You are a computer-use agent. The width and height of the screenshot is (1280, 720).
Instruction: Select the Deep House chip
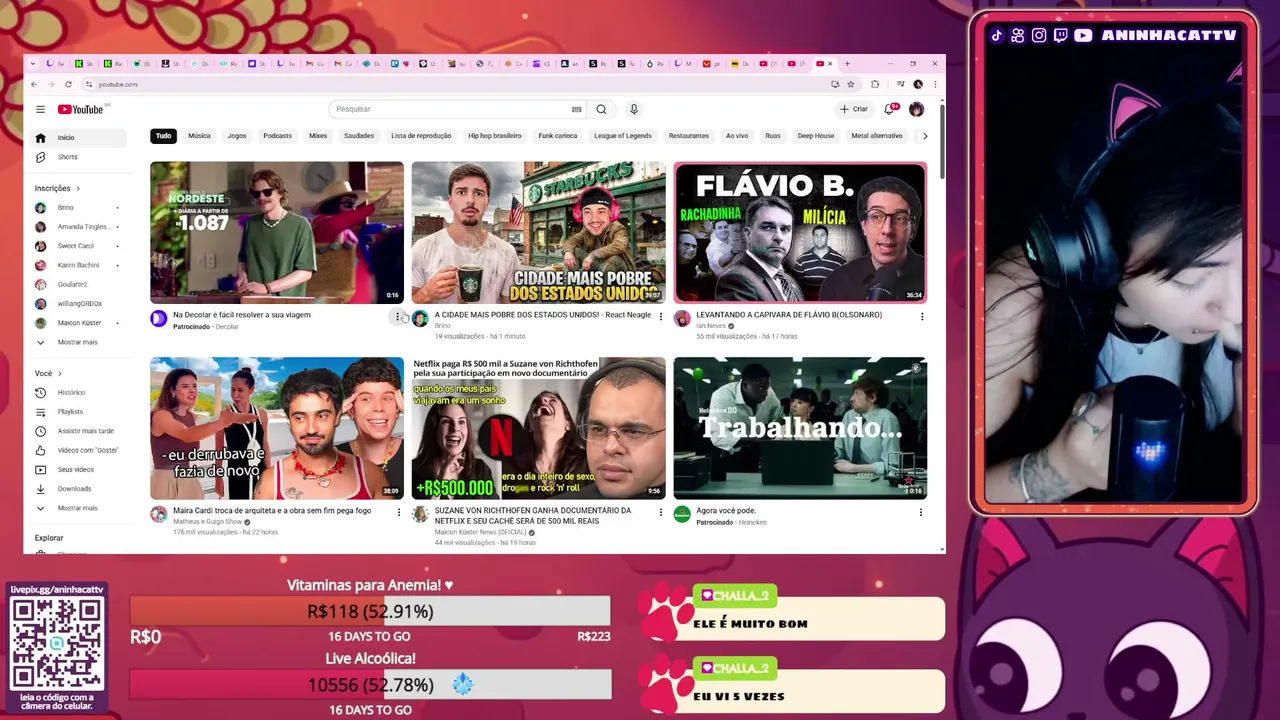click(x=816, y=136)
